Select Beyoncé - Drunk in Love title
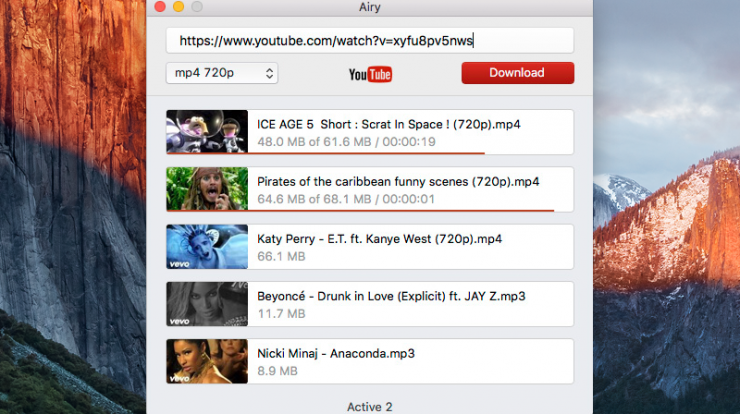The image size is (740, 414). [391, 296]
